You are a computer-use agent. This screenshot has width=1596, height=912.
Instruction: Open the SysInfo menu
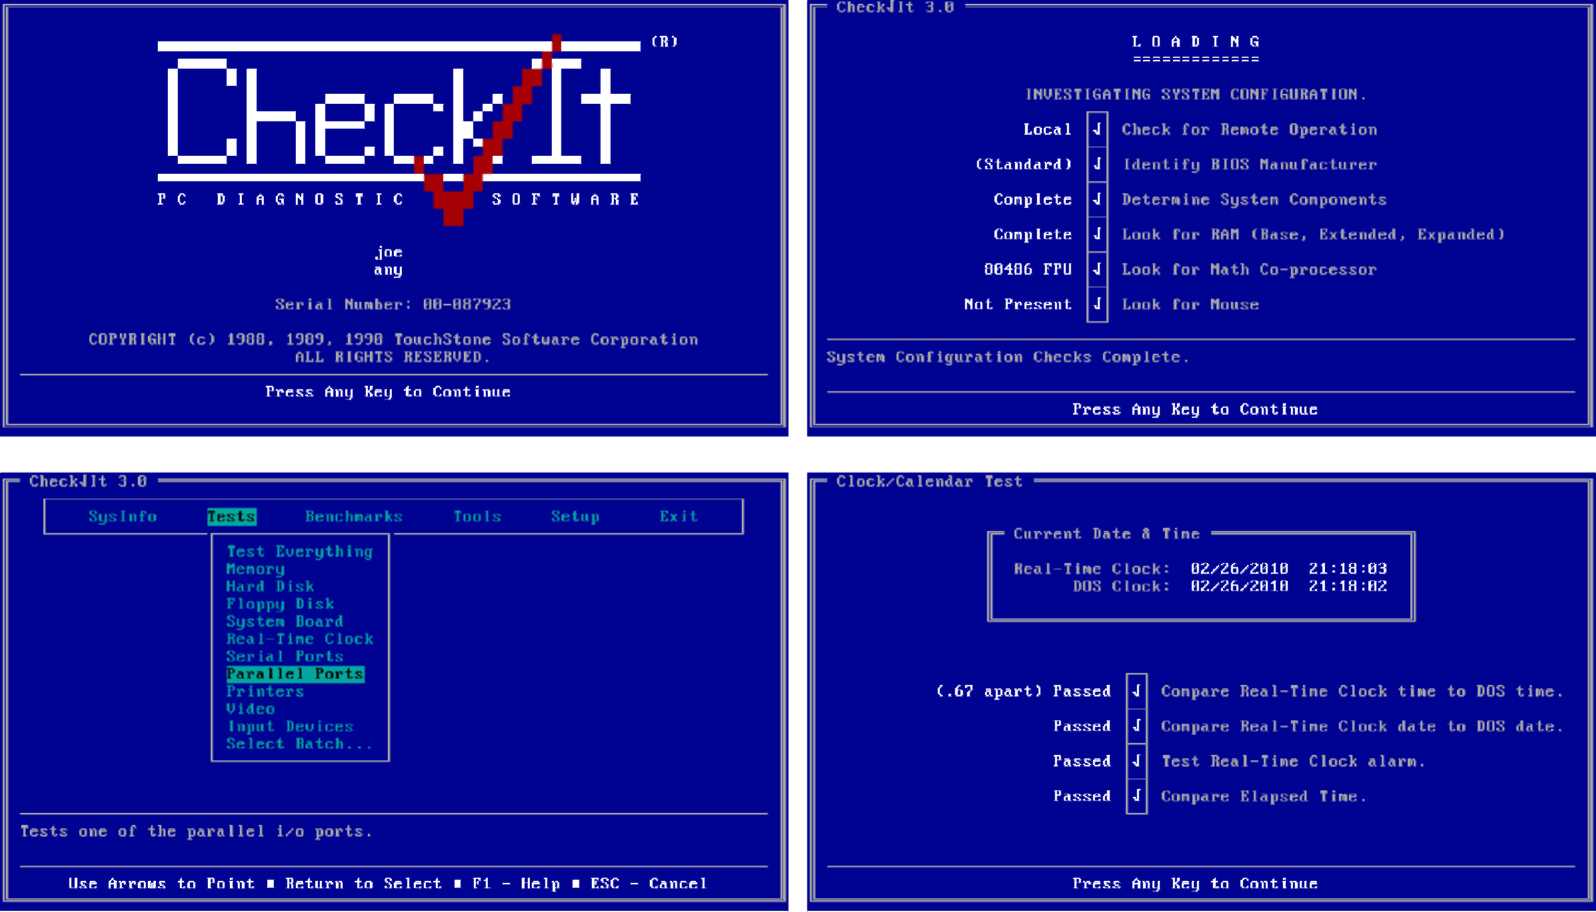pyautogui.click(x=122, y=516)
